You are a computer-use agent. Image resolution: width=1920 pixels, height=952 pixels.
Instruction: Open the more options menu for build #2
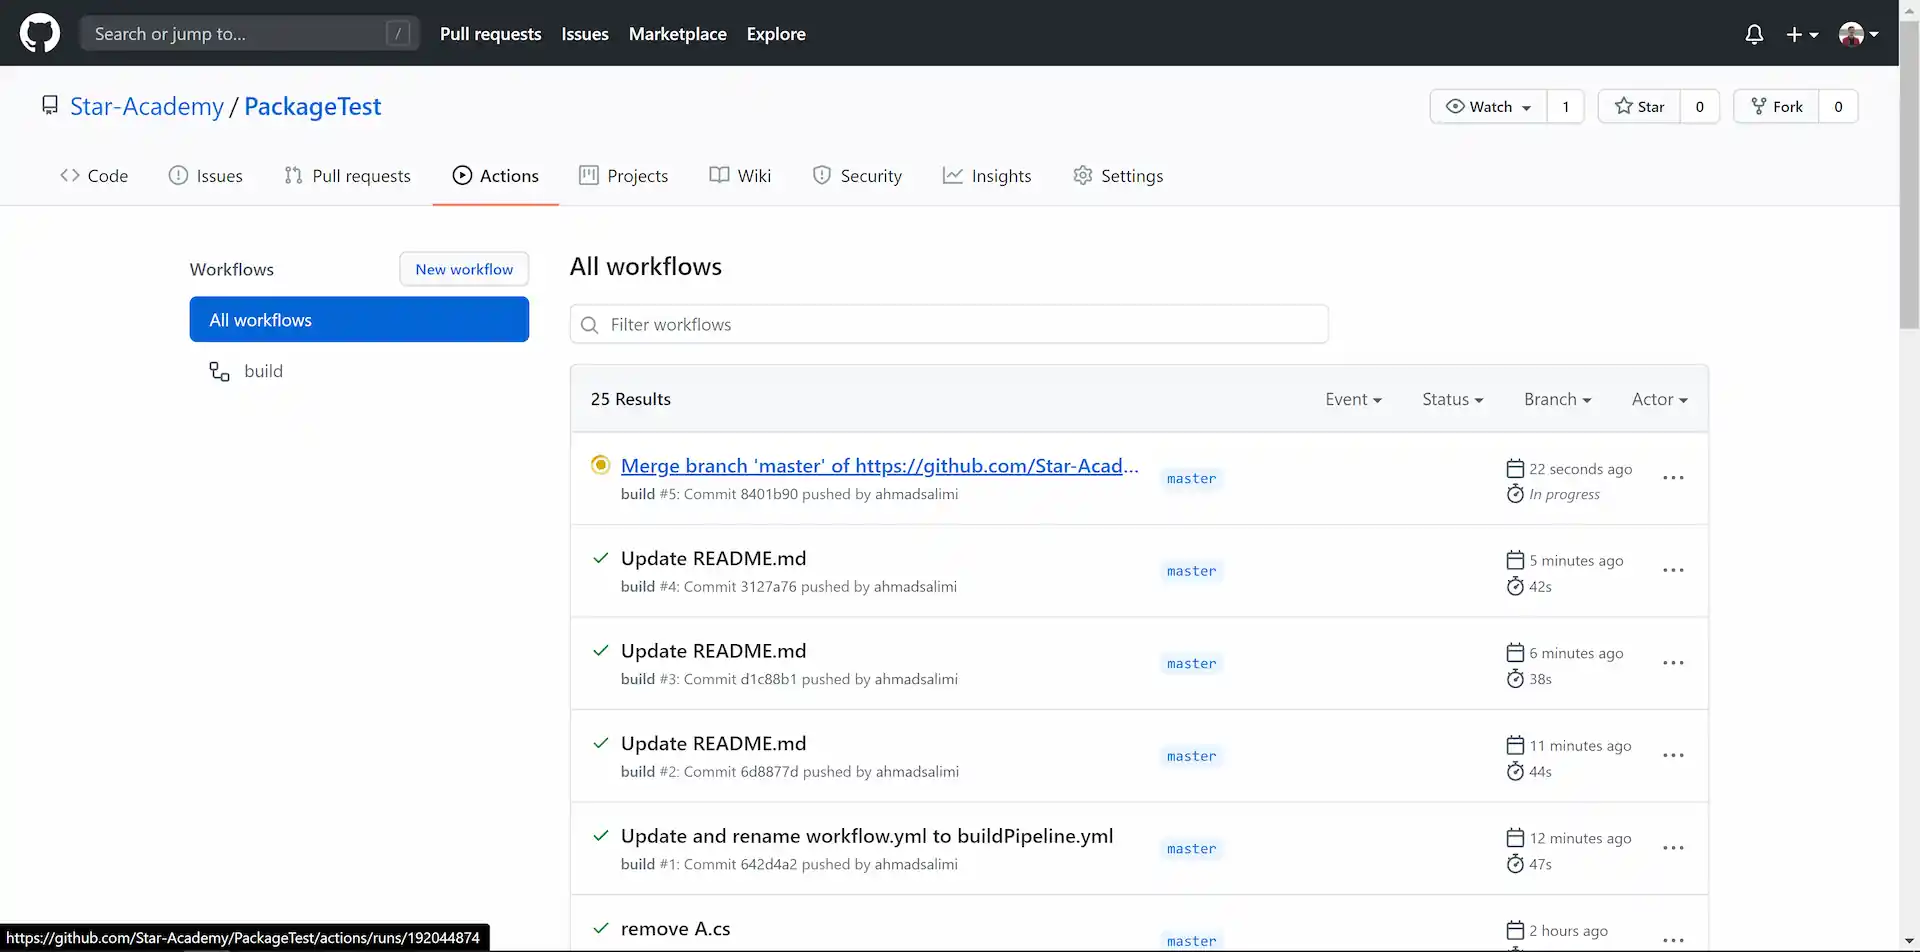pyautogui.click(x=1673, y=755)
